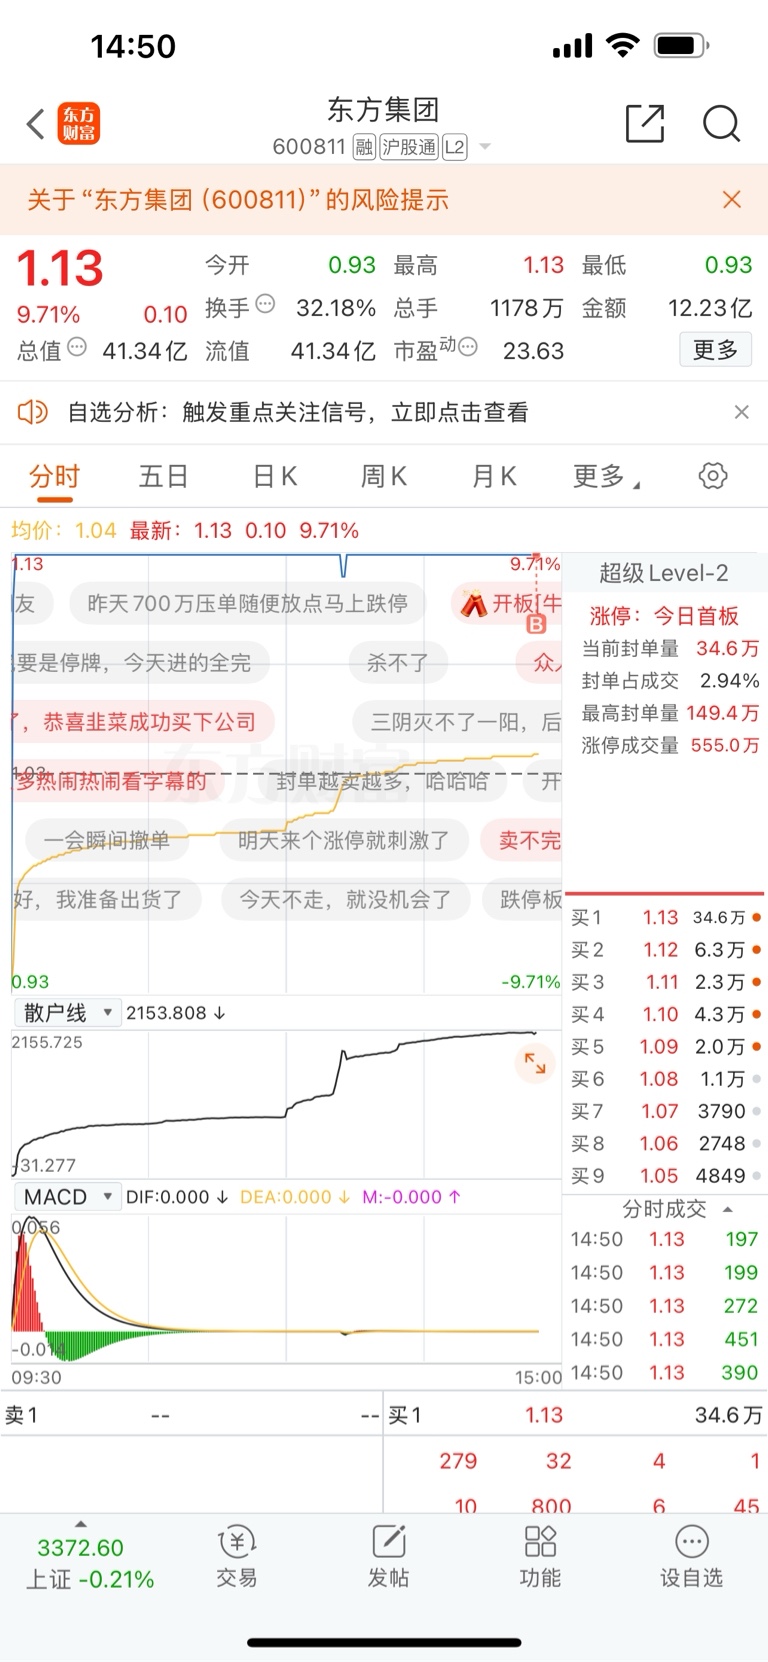Tap the 卖1 empty quote row
This screenshot has width=768, height=1662.
click(x=191, y=1415)
